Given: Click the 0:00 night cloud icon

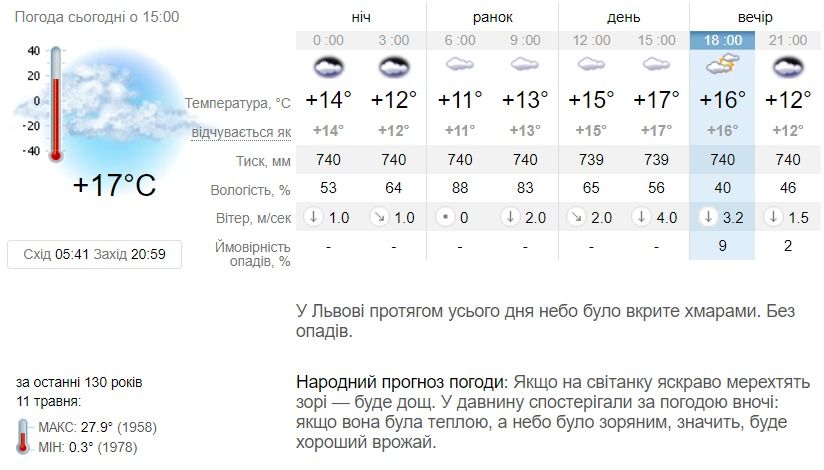Looking at the screenshot, I should click(328, 66).
